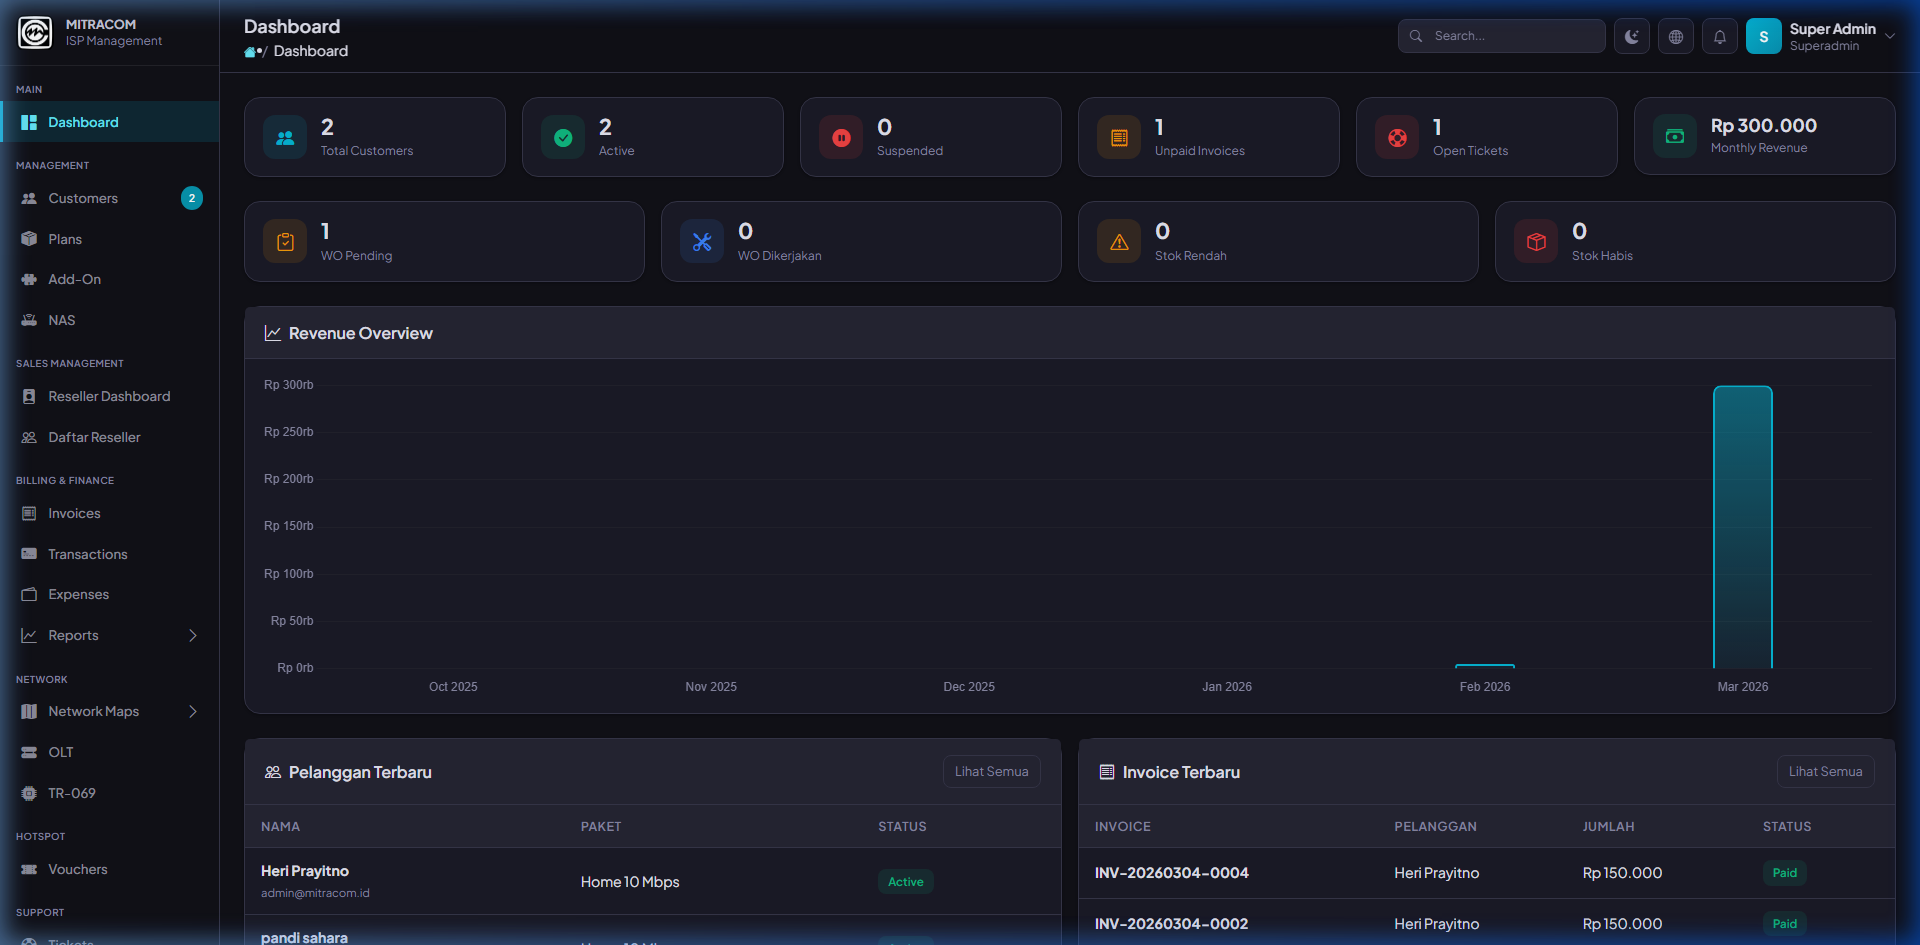Click the Monthly Revenue wallet icon

point(1675,137)
